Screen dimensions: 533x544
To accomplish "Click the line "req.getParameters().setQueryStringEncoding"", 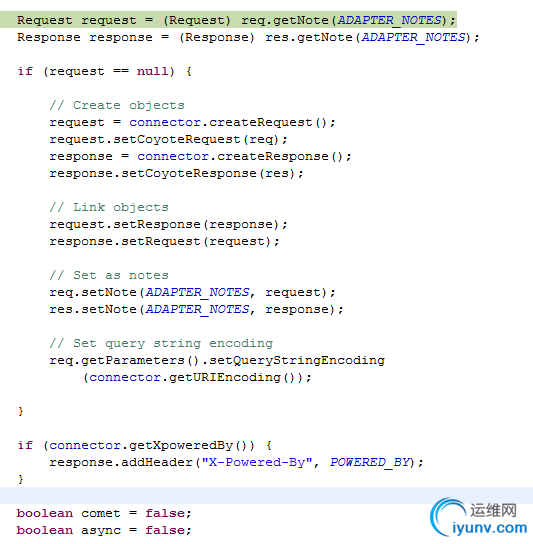I will [x=217, y=360].
